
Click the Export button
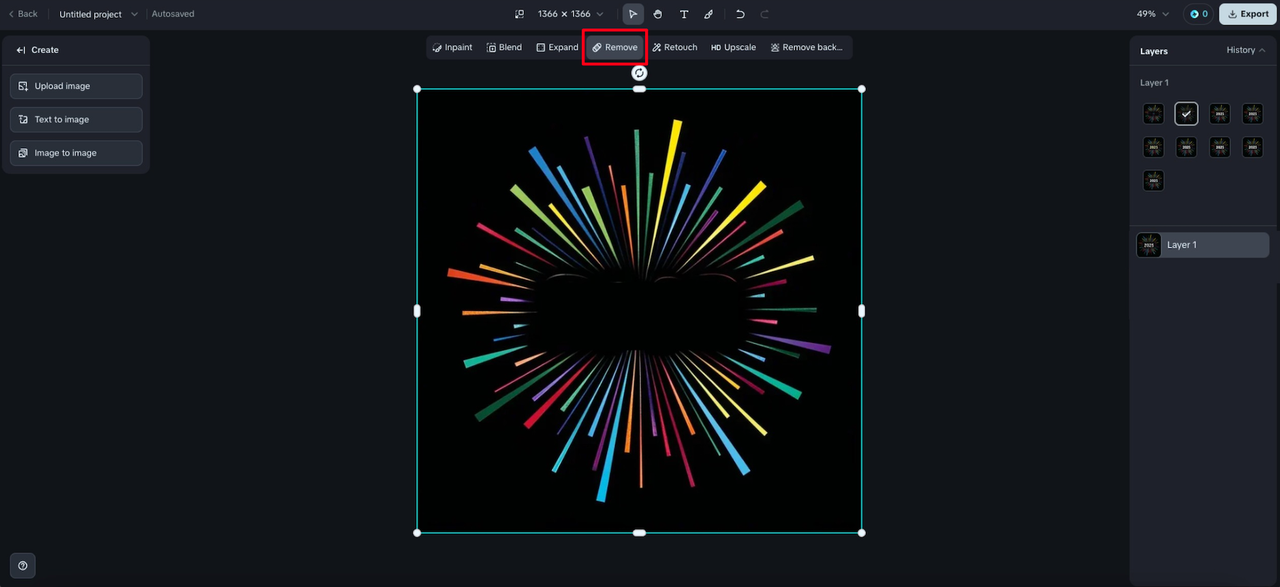pos(1247,14)
